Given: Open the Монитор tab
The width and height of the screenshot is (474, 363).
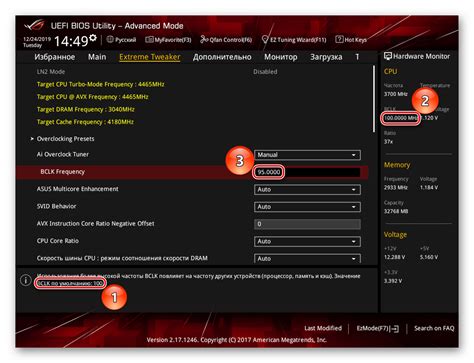Looking at the screenshot, I should pos(281,57).
